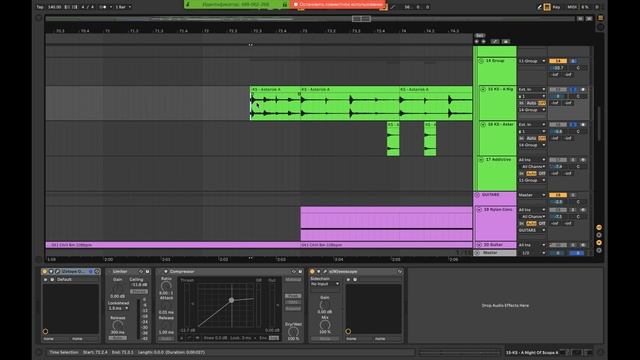The image size is (640, 360).
Task: Click the Compressor threshold curve handle
Action: tap(231, 300)
